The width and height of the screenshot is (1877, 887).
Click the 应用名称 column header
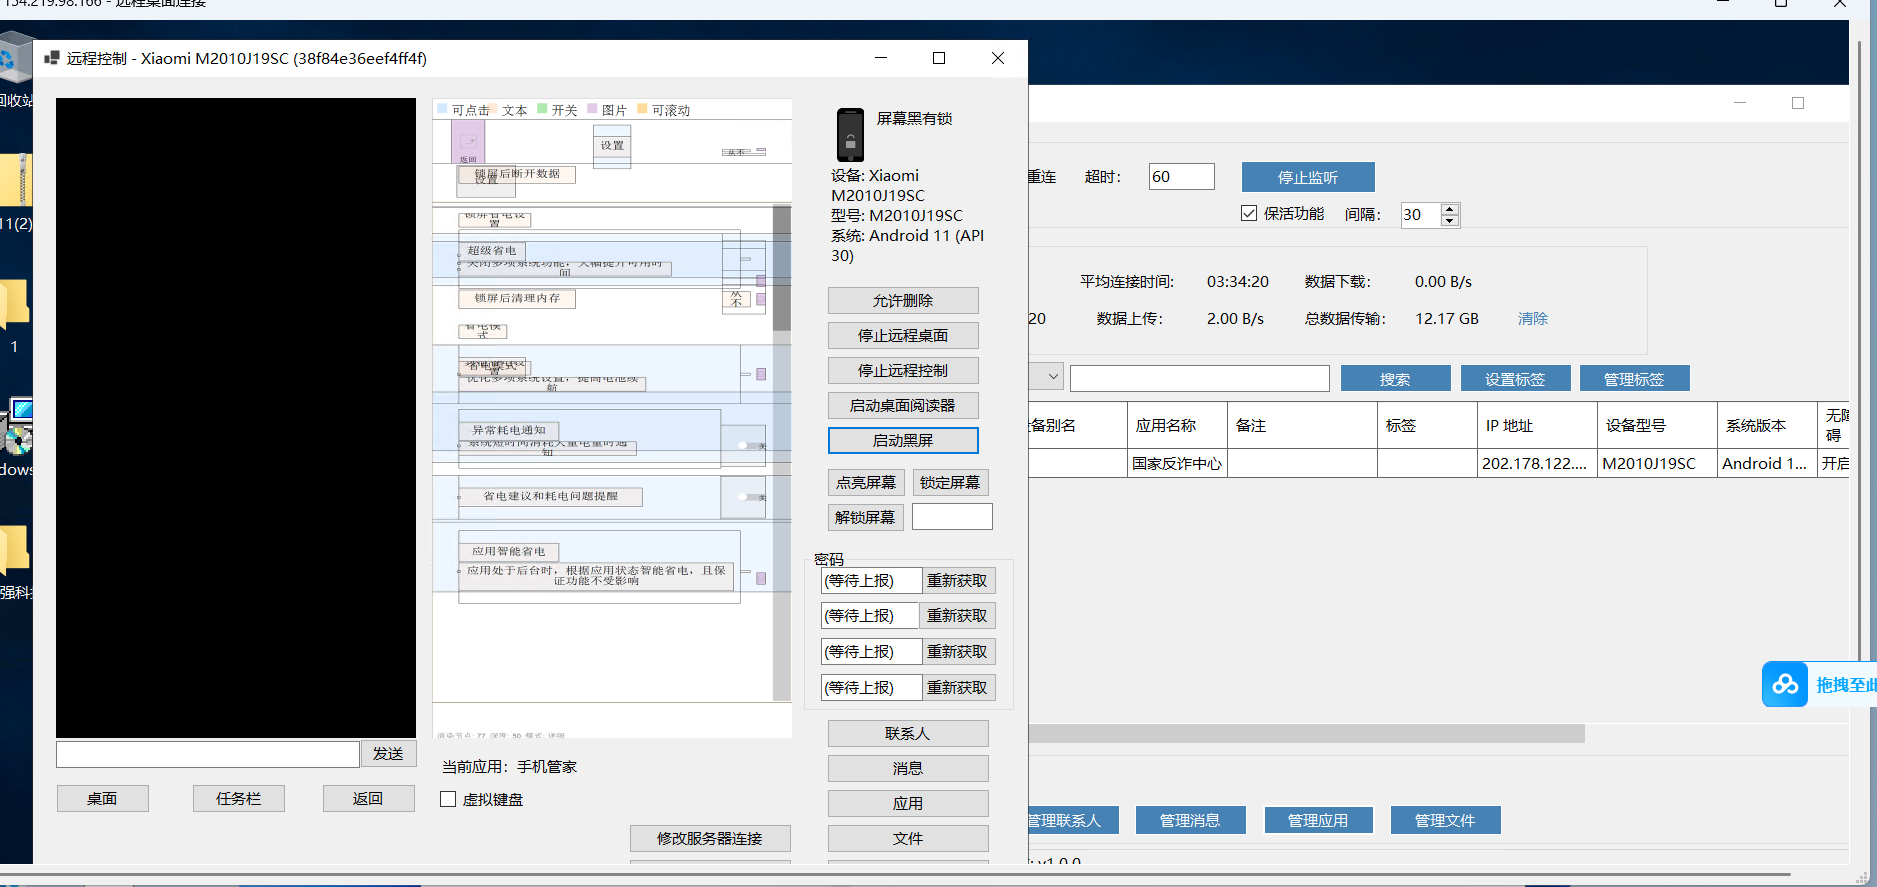coord(1176,425)
